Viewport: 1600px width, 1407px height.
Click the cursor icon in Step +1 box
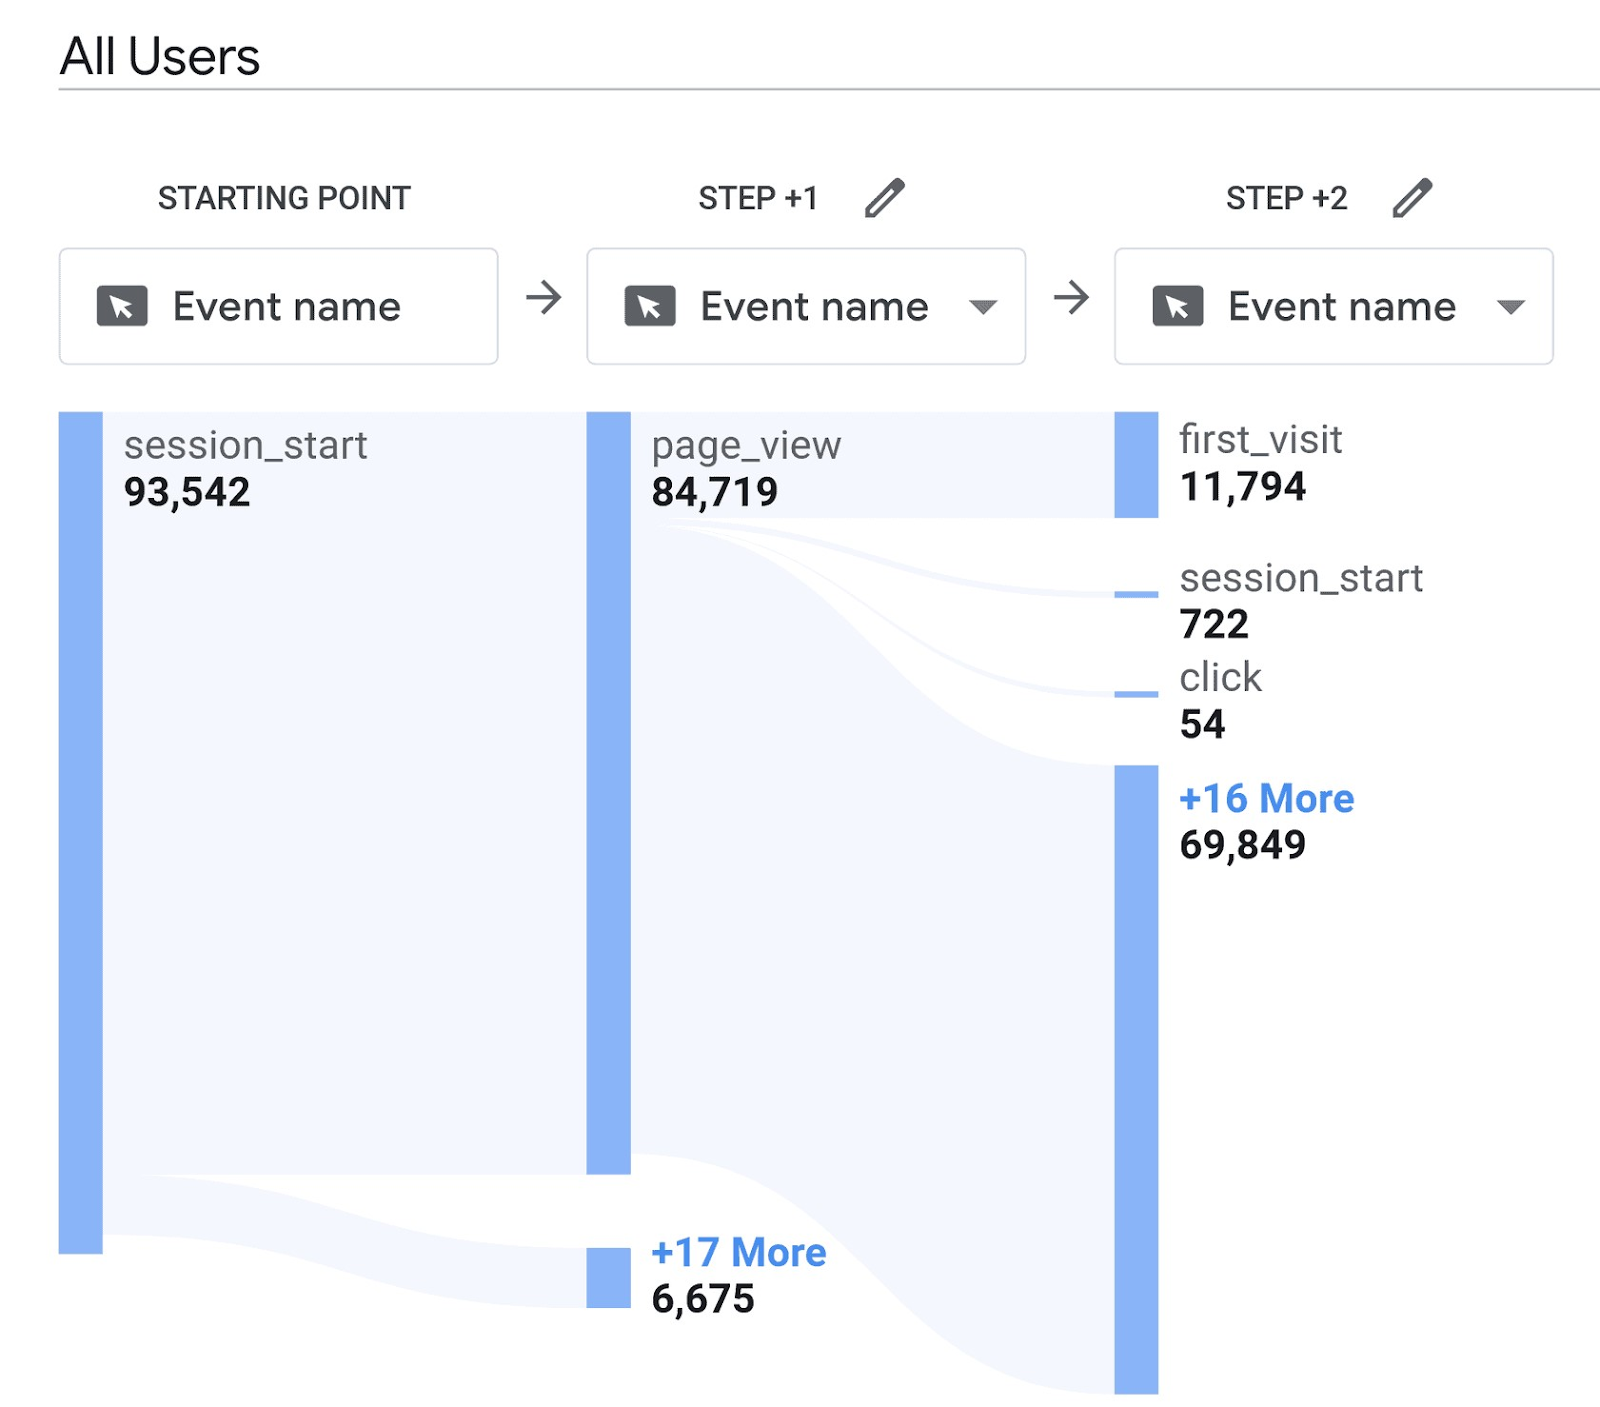[650, 306]
